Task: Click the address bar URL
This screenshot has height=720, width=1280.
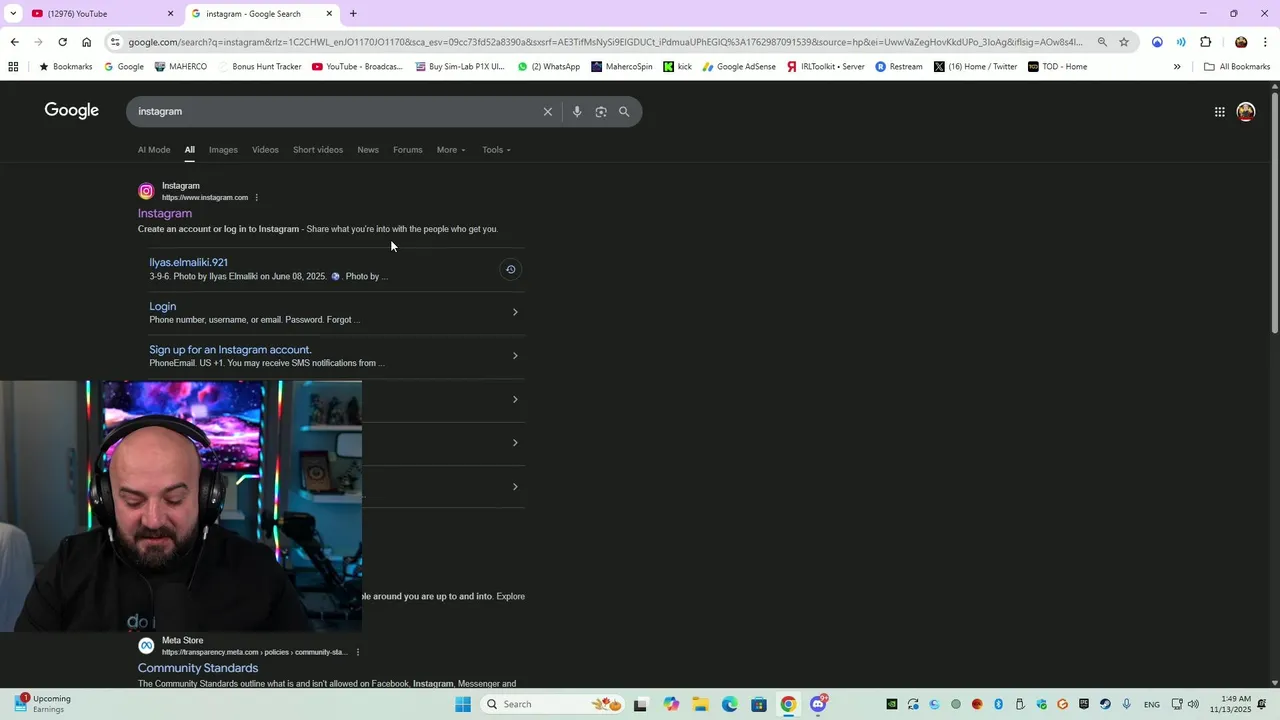Action: coord(605,42)
